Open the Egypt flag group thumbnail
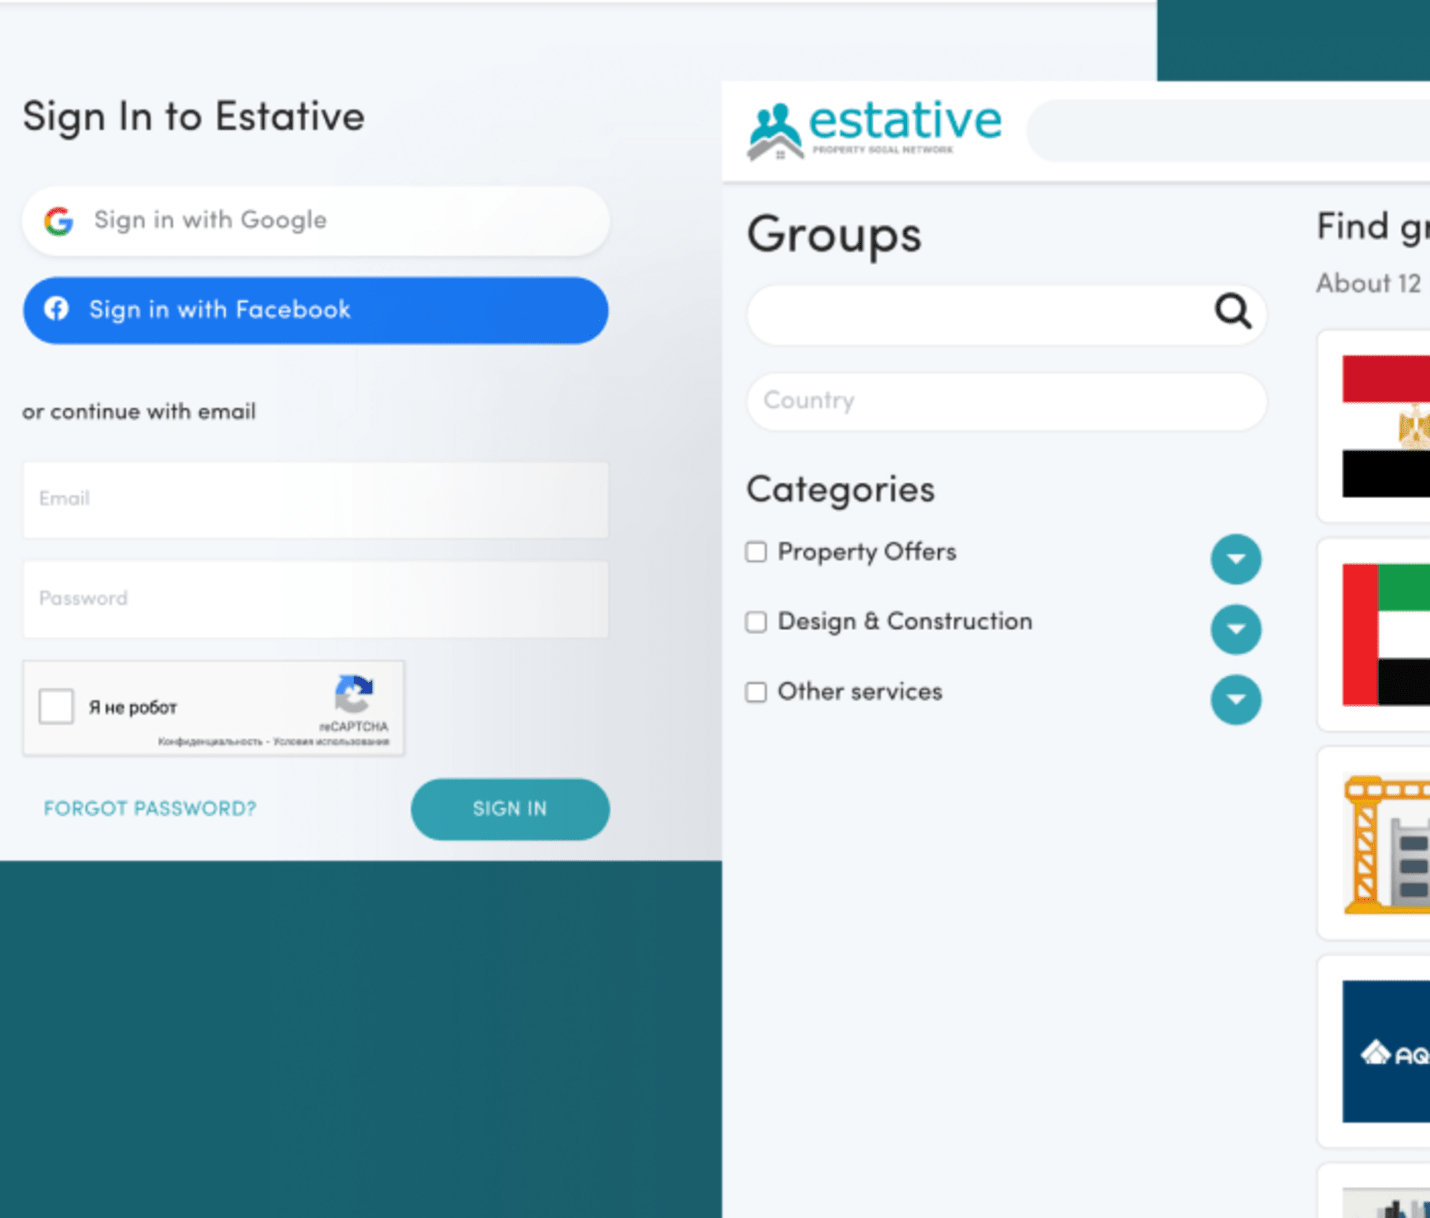 [1386, 426]
